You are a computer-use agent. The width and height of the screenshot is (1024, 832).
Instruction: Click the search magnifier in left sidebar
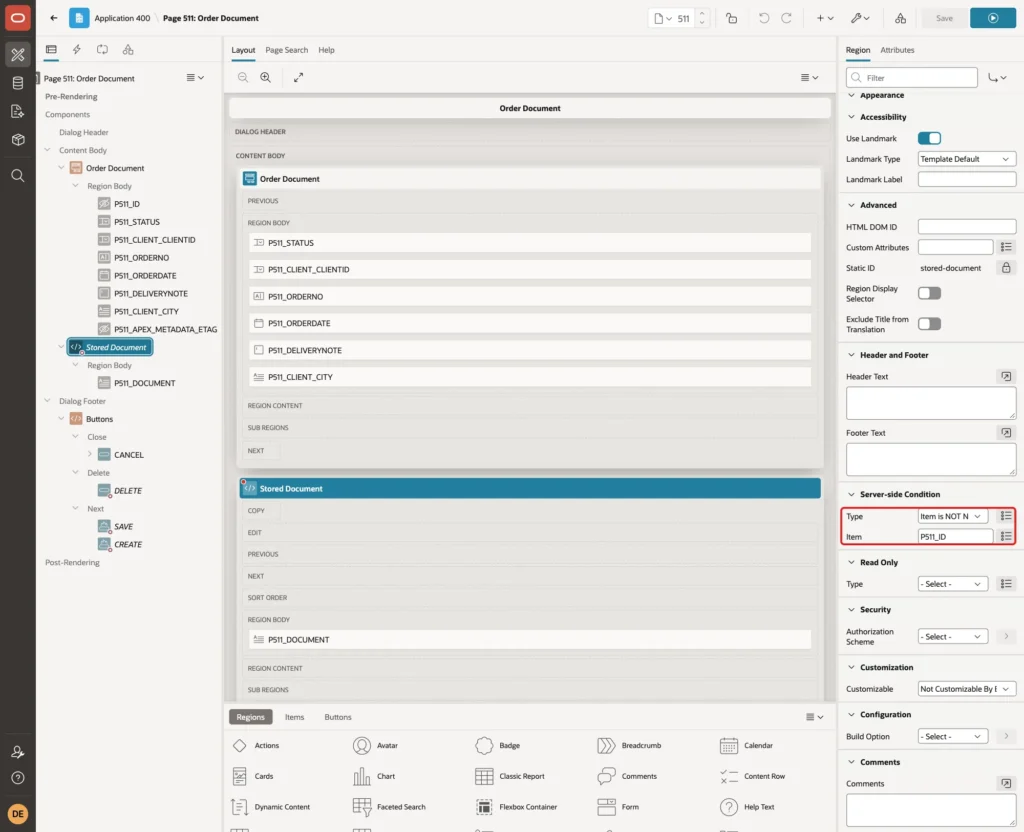click(18, 176)
